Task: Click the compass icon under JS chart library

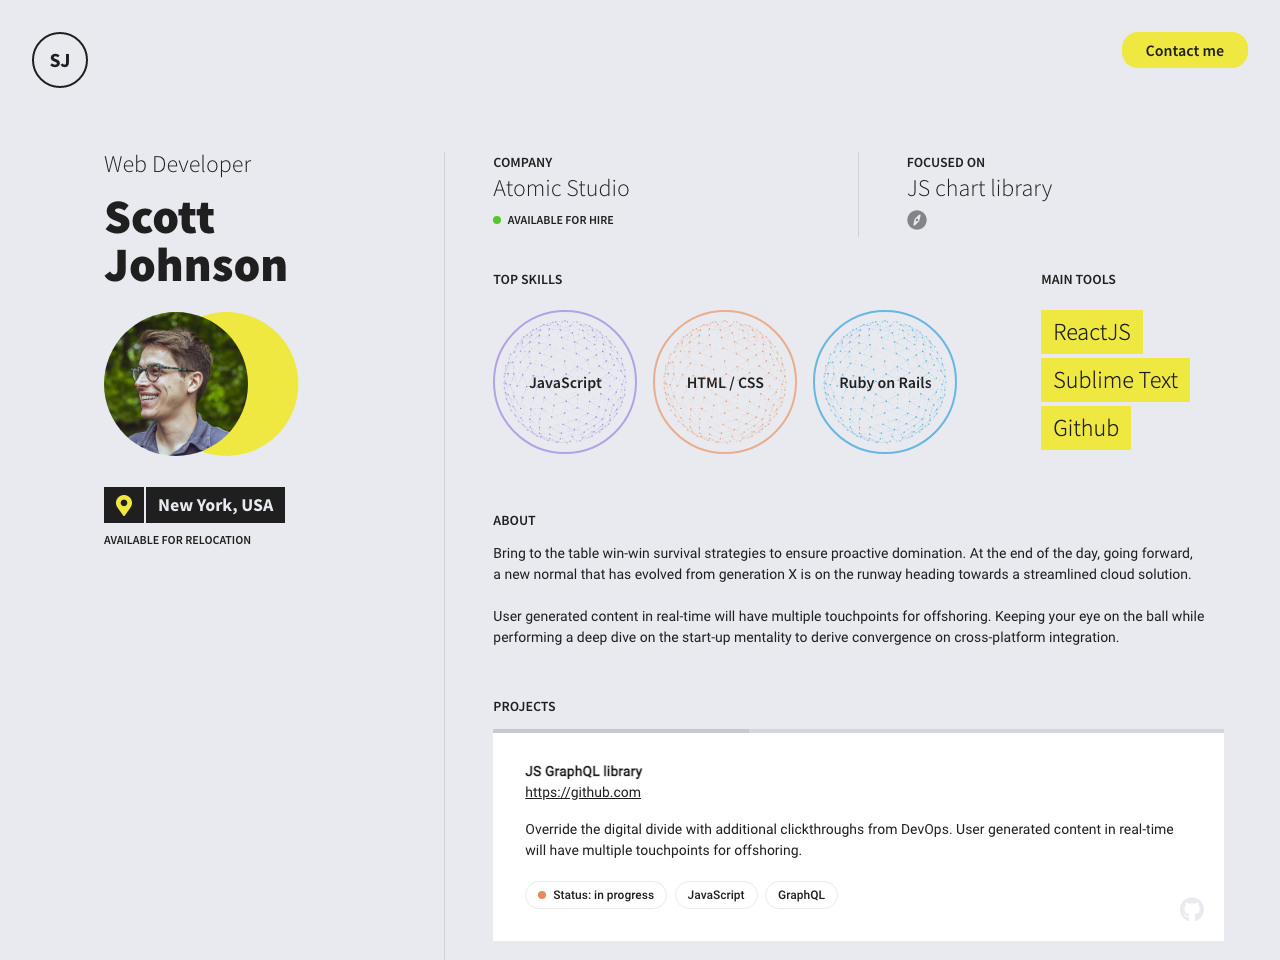Action: pos(917,220)
